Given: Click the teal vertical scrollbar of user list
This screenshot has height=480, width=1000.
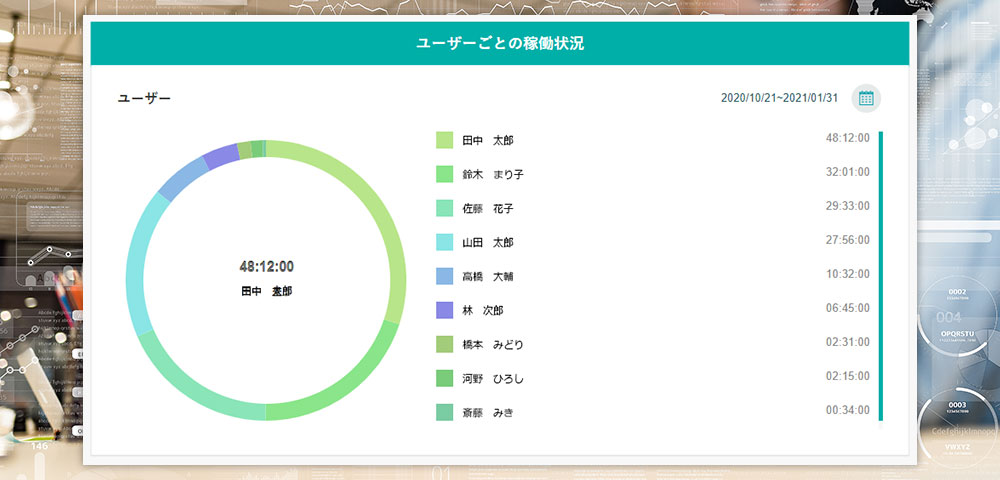Looking at the screenshot, I should [x=881, y=275].
